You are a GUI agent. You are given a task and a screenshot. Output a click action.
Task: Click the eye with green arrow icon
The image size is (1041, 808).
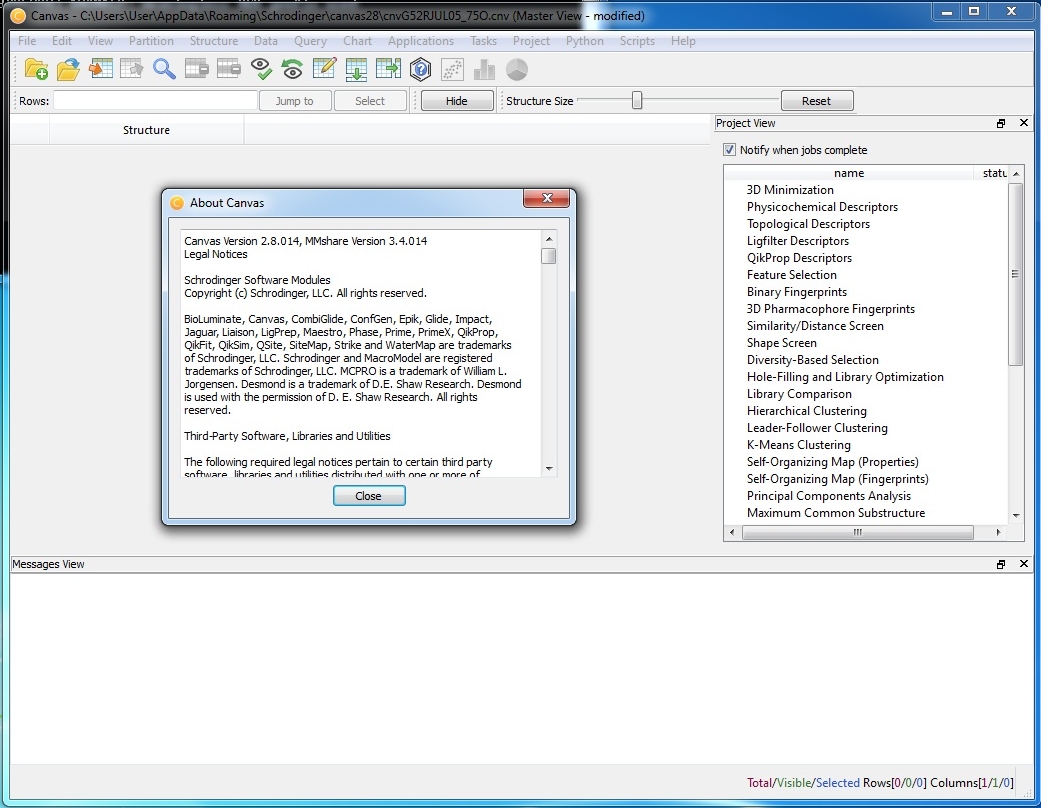[x=292, y=69]
